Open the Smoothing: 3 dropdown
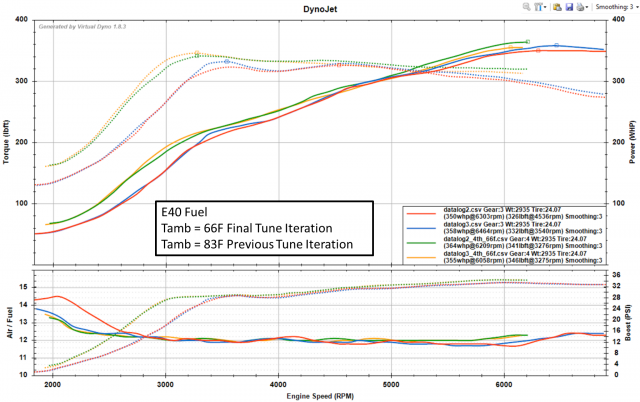The width and height of the screenshot is (640, 402). tap(617, 7)
